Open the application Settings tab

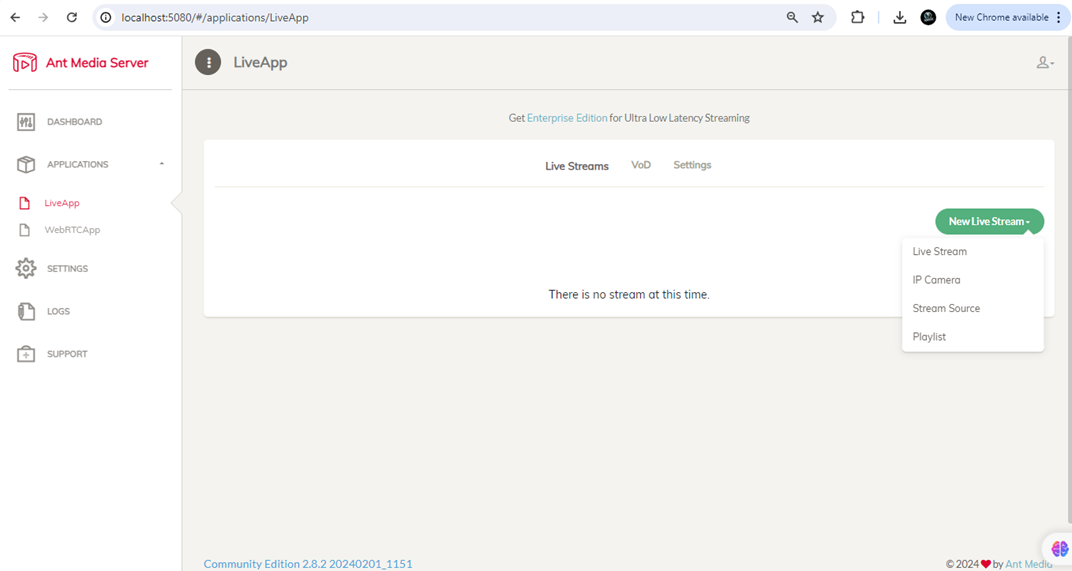(x=692, y=165)
